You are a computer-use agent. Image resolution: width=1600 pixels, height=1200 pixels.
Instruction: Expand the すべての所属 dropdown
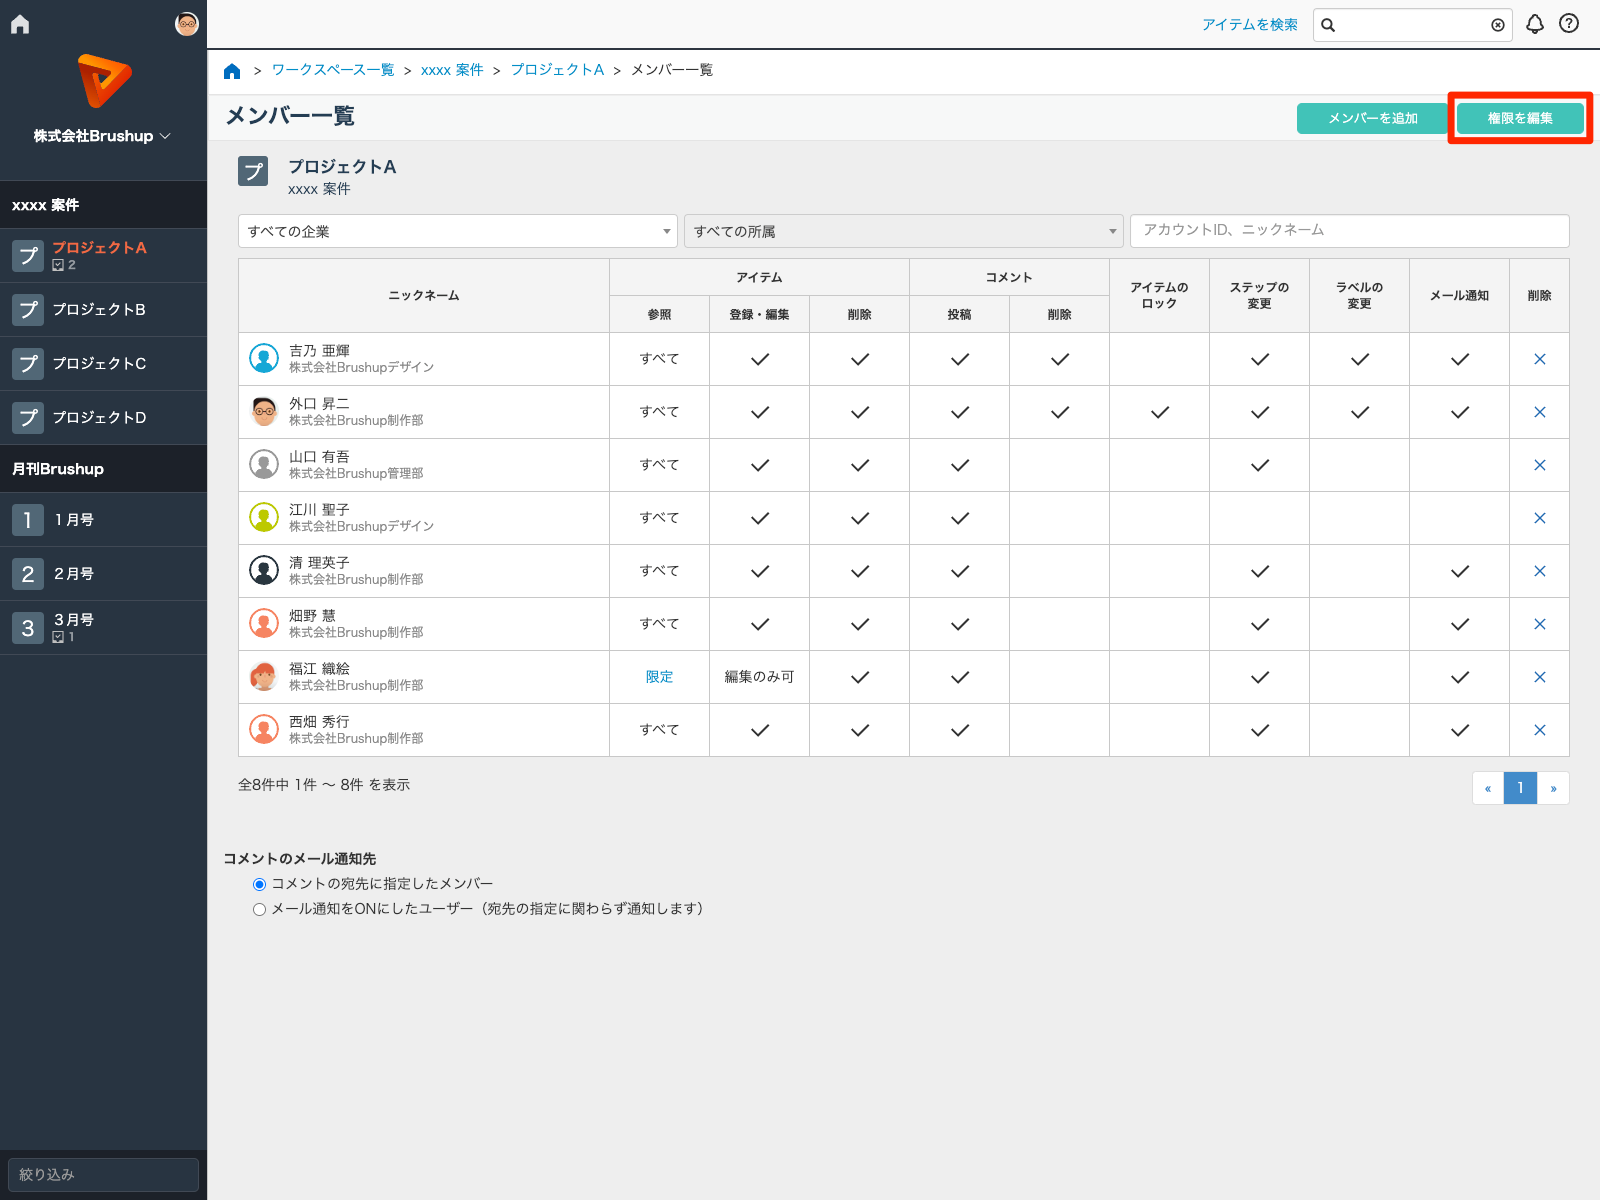(x=903, y=231)
